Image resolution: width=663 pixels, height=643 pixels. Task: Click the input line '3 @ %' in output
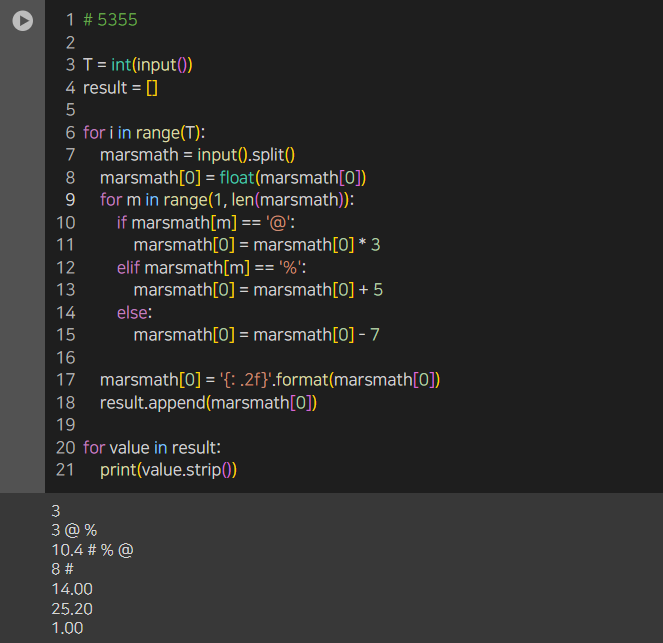point(74,531)
